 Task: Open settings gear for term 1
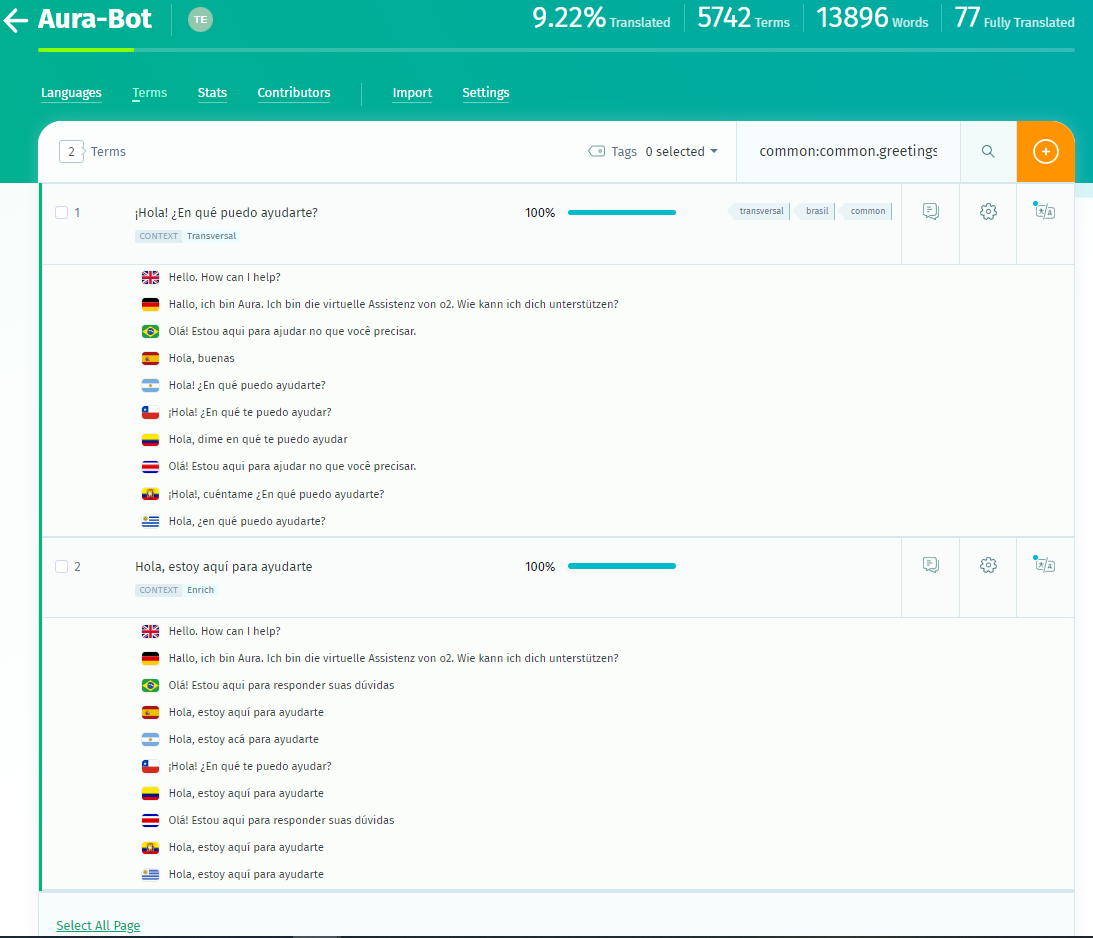pyautogui.click(x=988, y=211)
